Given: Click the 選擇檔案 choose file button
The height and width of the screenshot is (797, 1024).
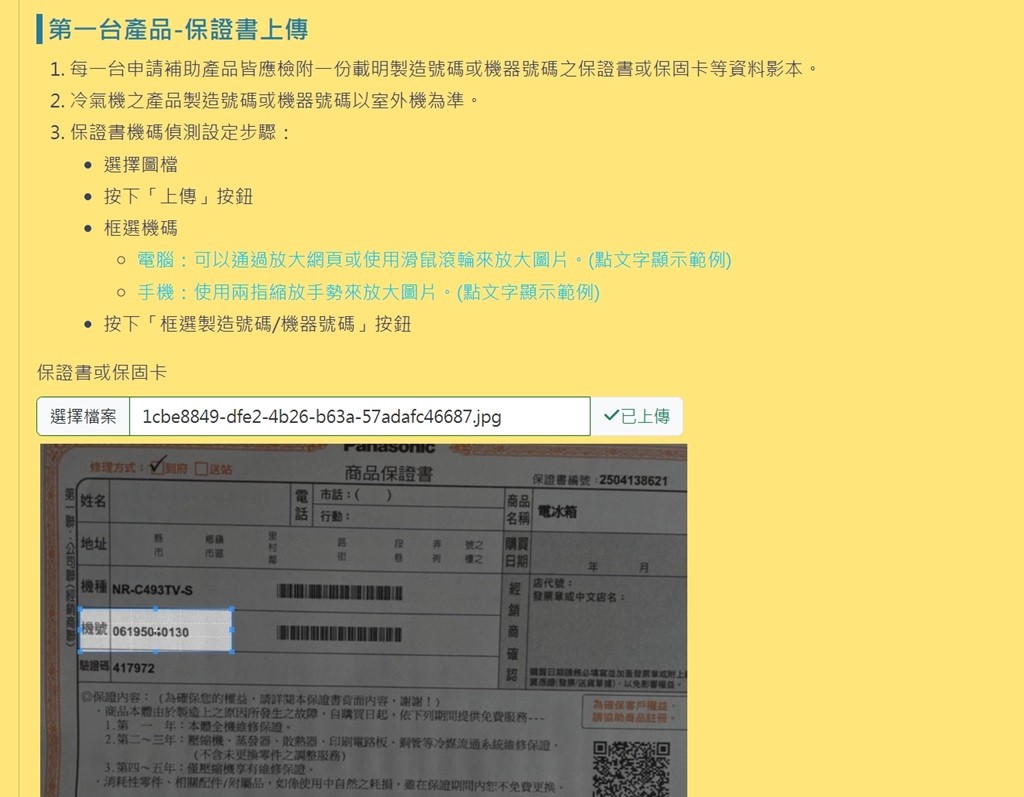Looking at the screenshot, I should pos(83,416).
